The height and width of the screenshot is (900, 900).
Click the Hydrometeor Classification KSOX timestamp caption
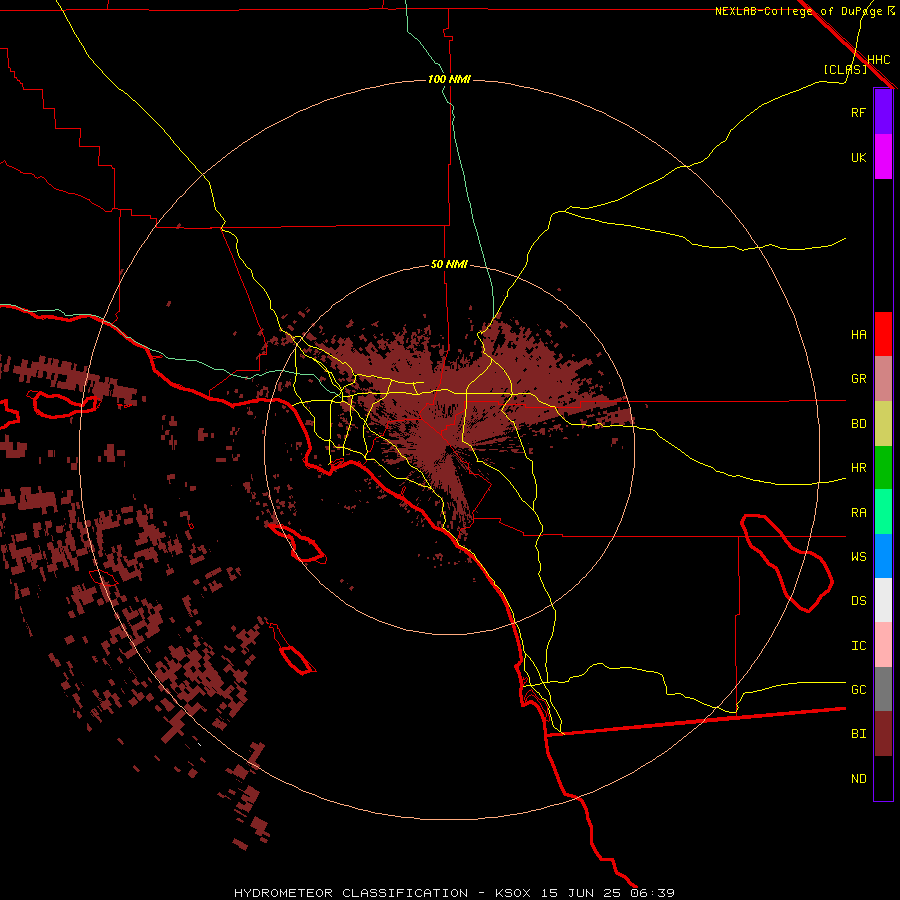tap(455, 893)
